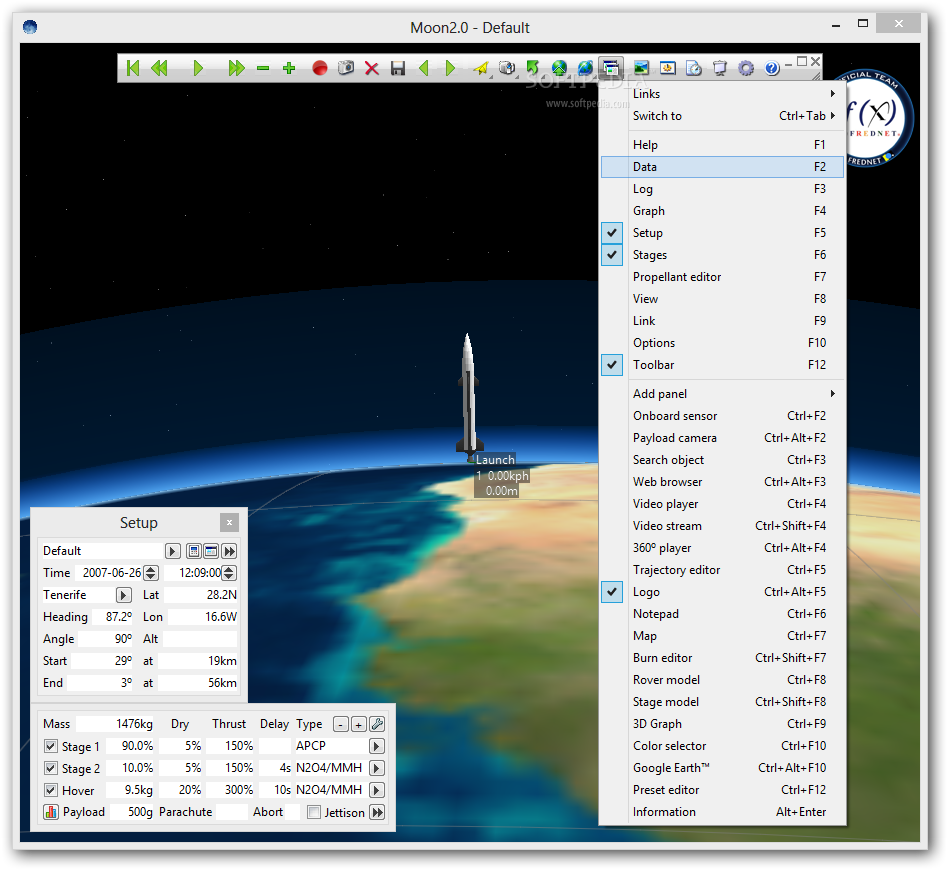Viewport: 948px width, 870px height.
Task: Click the green plus toolbar icon
Action: [289, 68]
